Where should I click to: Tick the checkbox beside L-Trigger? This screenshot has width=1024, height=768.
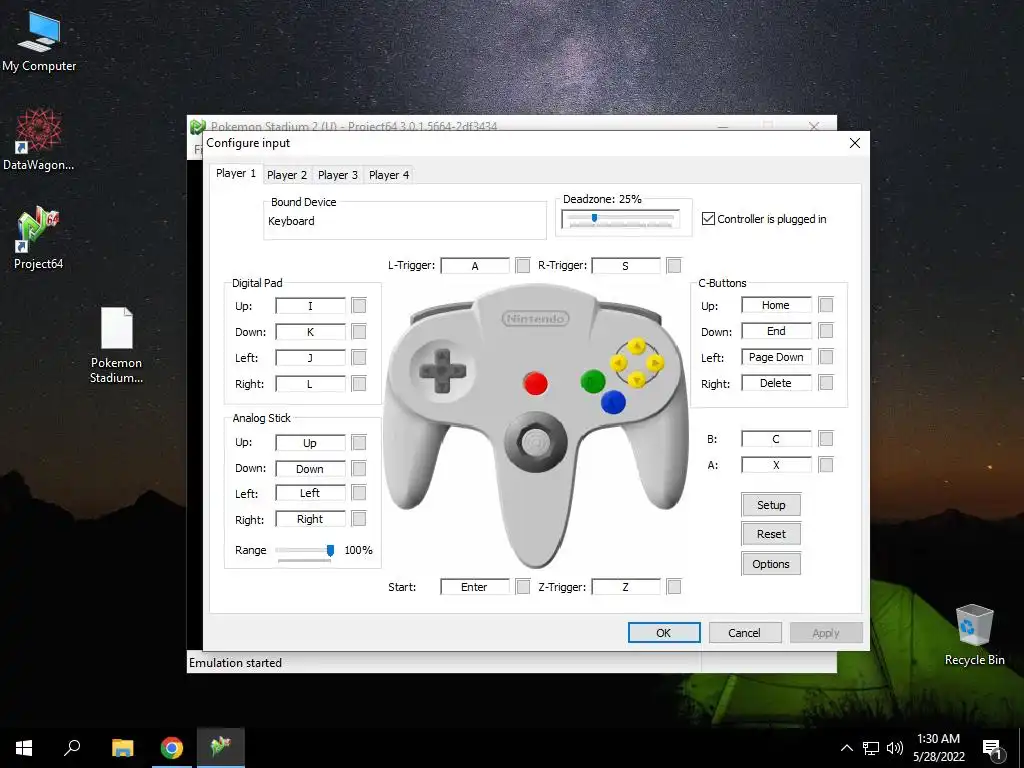tap(522, 265)
